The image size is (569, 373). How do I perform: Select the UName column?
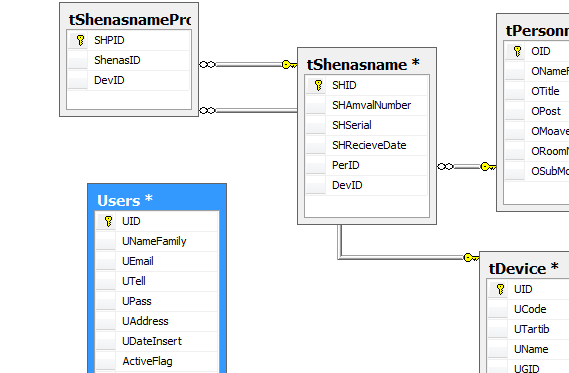coord(529,349)
